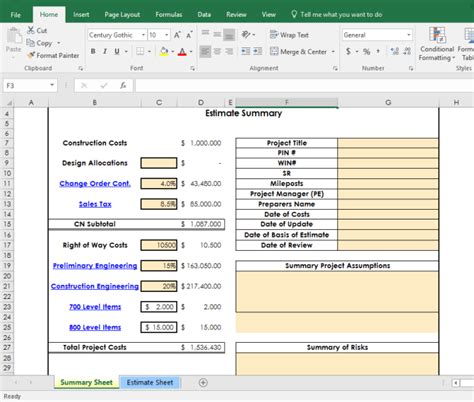Click the formula bar input area
This screenshot has height=402, width=474.
point(305,86)
